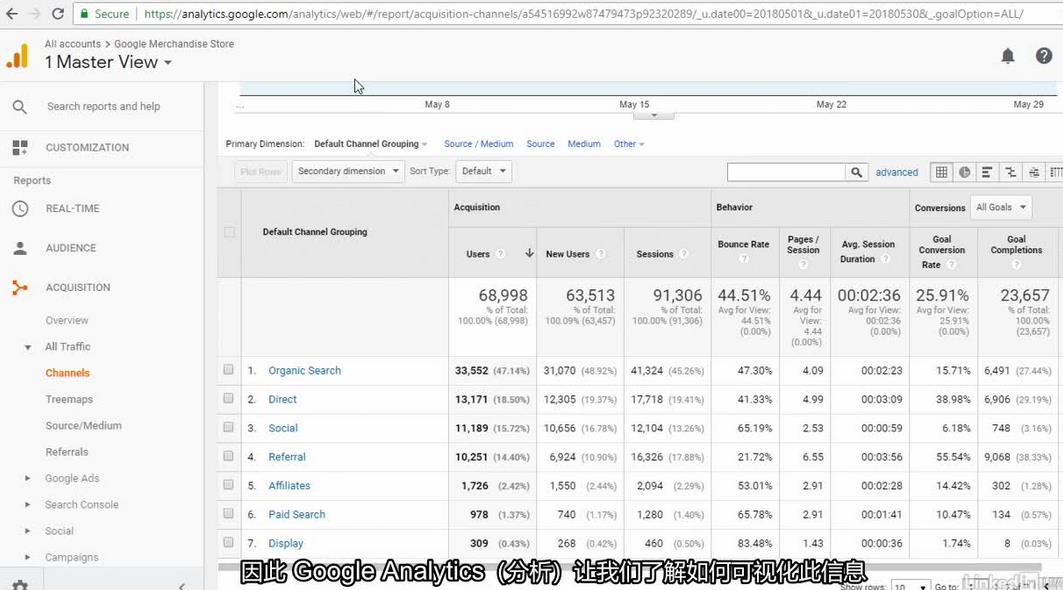Open the Treemaps report
Image resolution: width=1063 pixels, height=590 pixels.
coord(69,399)
